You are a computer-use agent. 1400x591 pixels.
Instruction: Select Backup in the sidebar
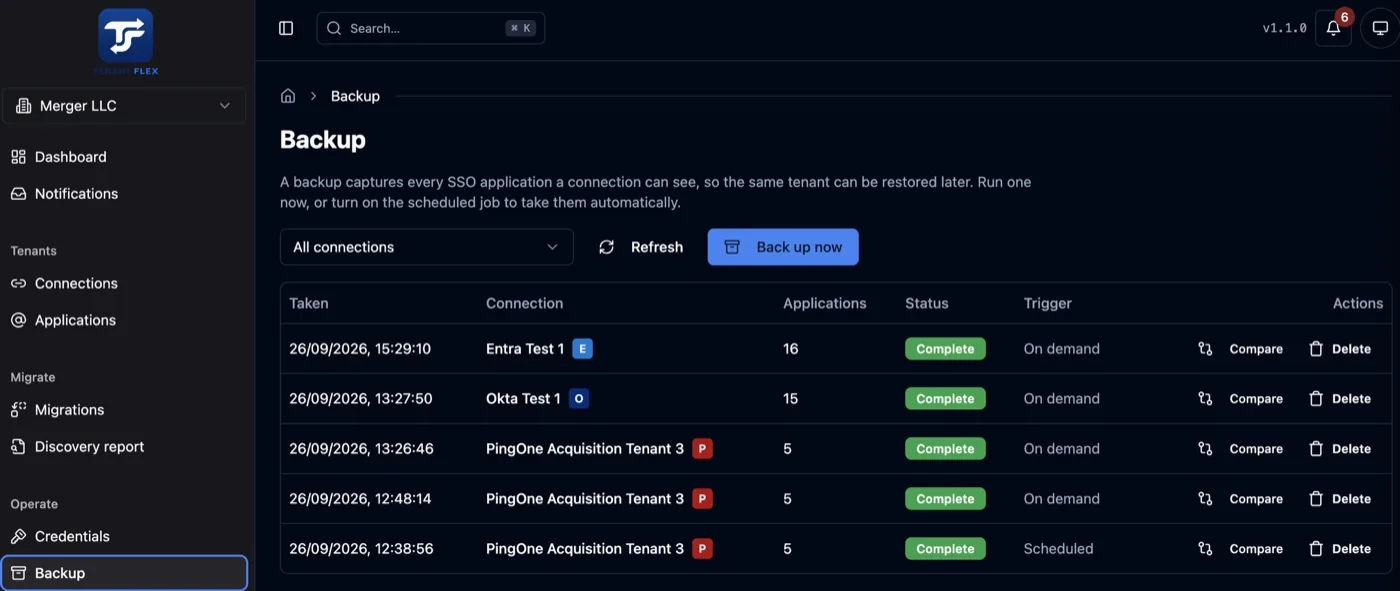click(124, 573)
